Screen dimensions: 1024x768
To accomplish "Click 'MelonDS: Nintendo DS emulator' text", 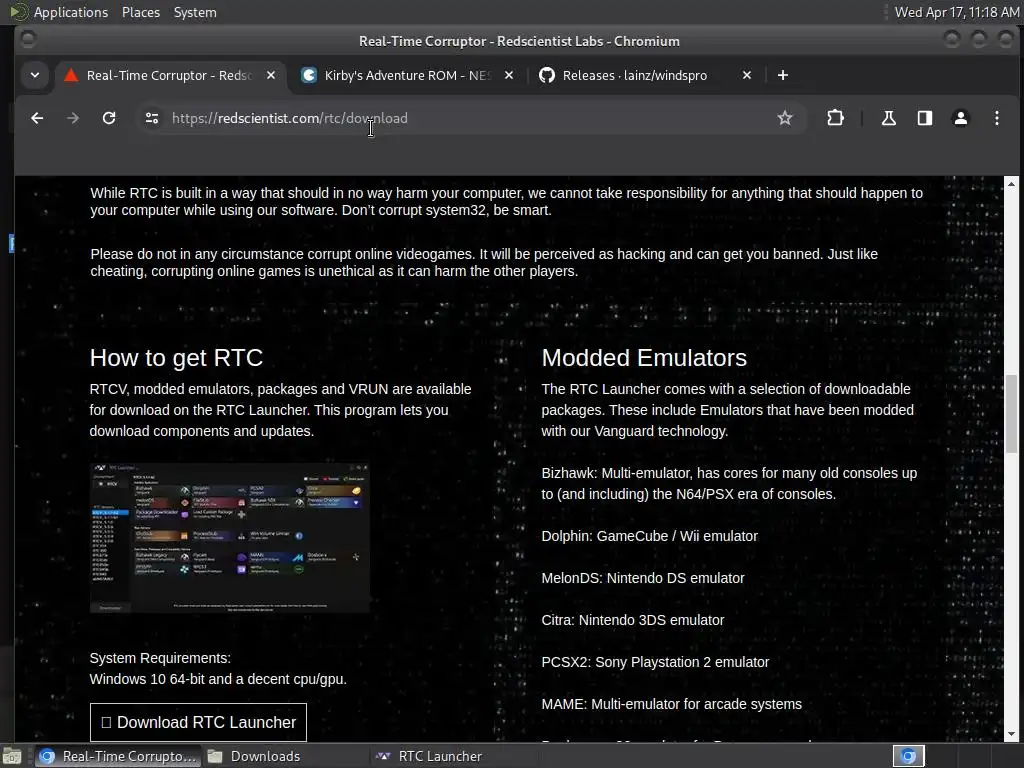I will point(643,578).
